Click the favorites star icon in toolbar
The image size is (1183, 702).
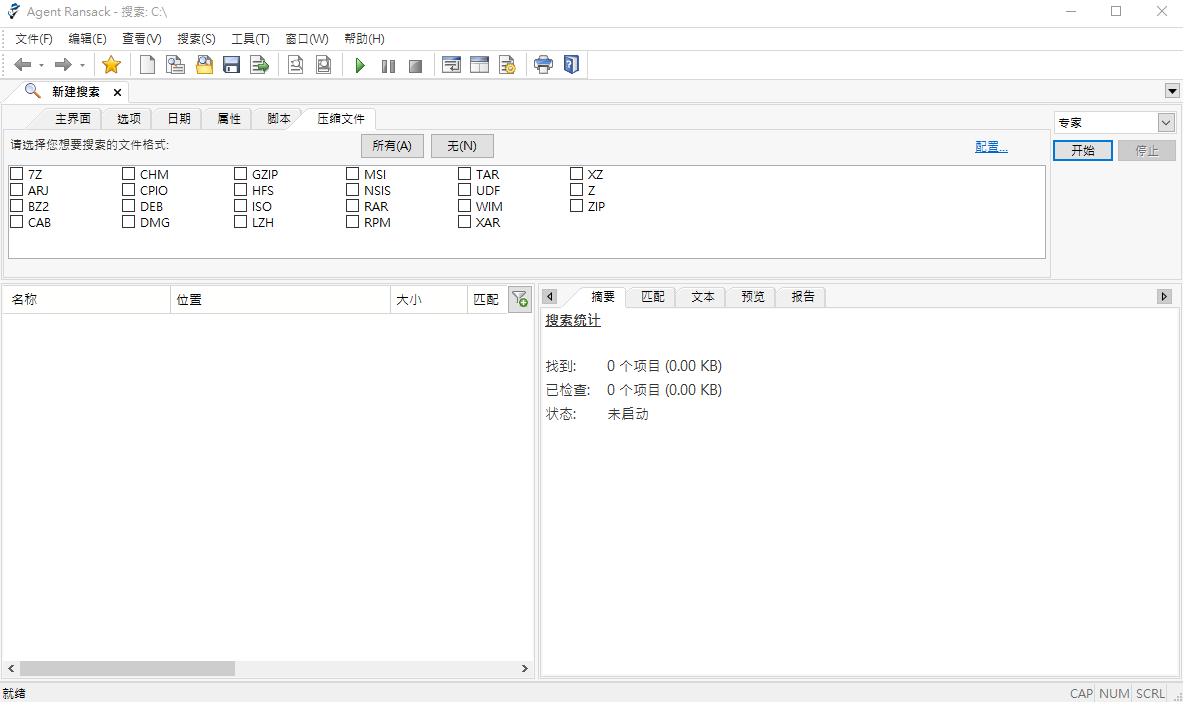[x=111, y=66]
